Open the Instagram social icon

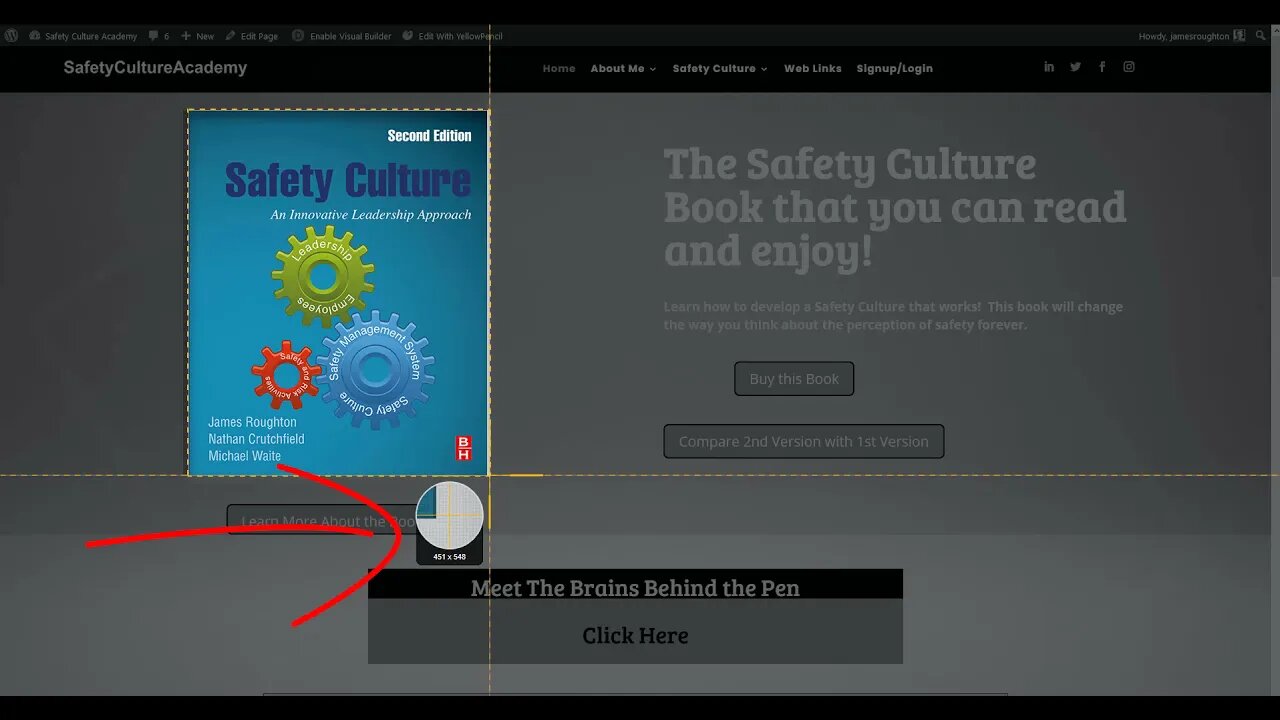1129,67
